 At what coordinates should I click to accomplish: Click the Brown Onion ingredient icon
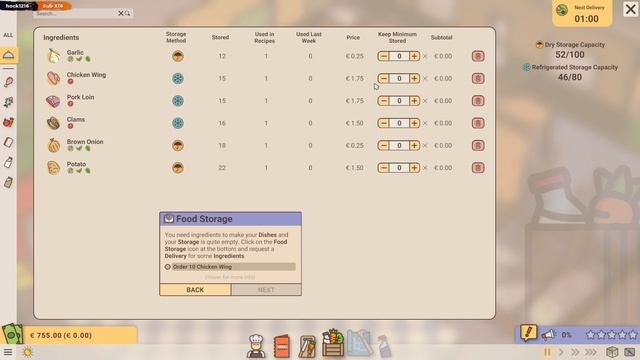[53, 145]
